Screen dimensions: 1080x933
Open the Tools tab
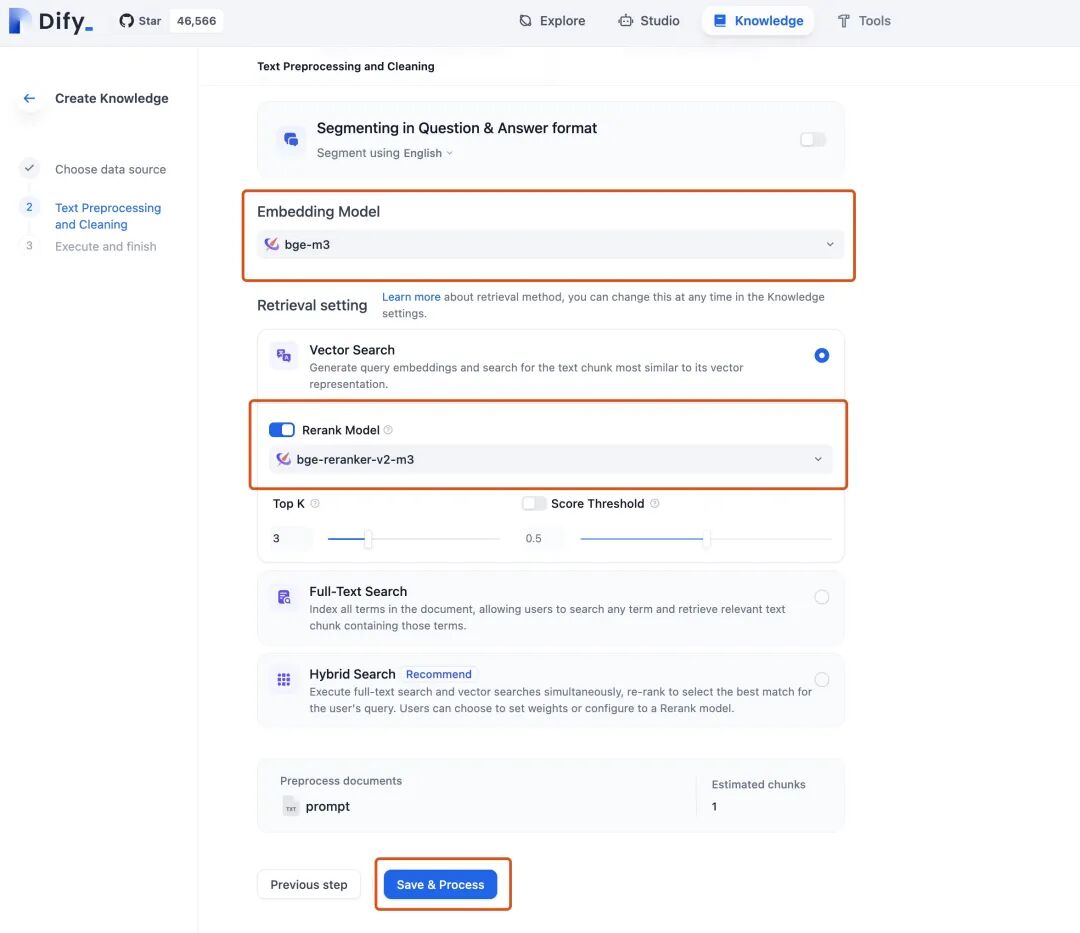click(864, 21)
